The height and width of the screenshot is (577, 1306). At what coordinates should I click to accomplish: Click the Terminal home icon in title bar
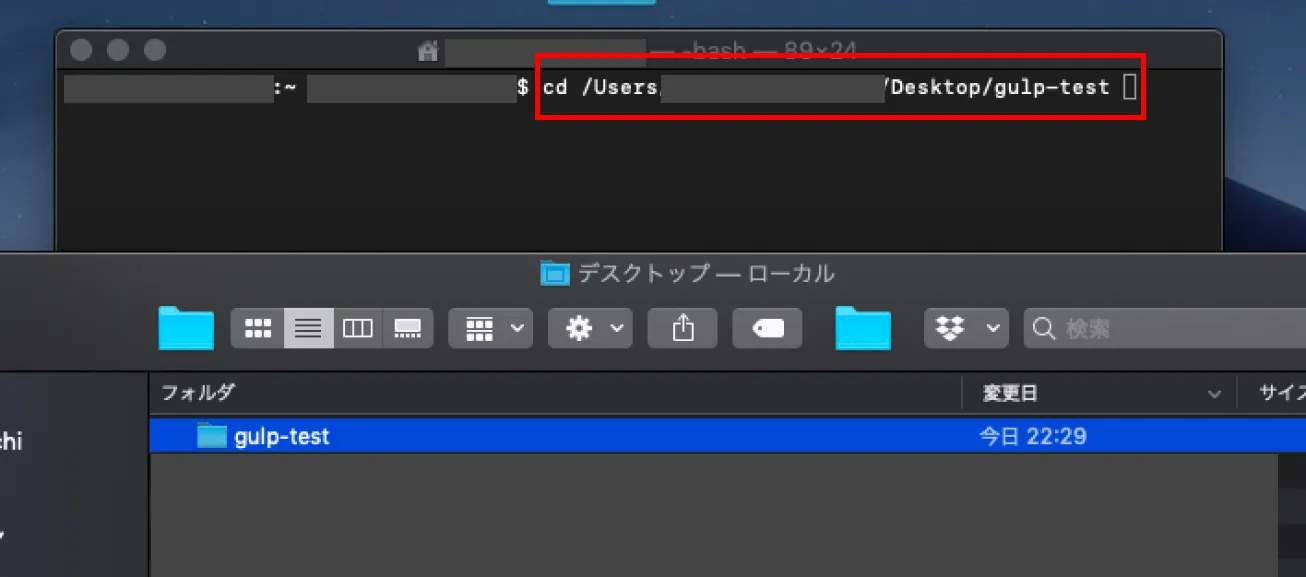pyautogui.click(x=429, y=50)
